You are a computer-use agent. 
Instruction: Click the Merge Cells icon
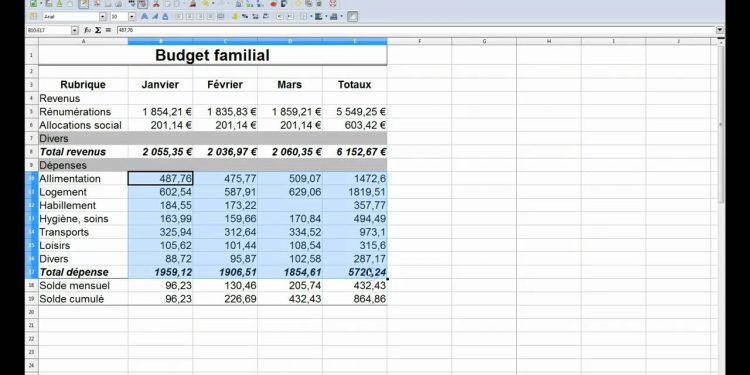(x=221, y=16)
